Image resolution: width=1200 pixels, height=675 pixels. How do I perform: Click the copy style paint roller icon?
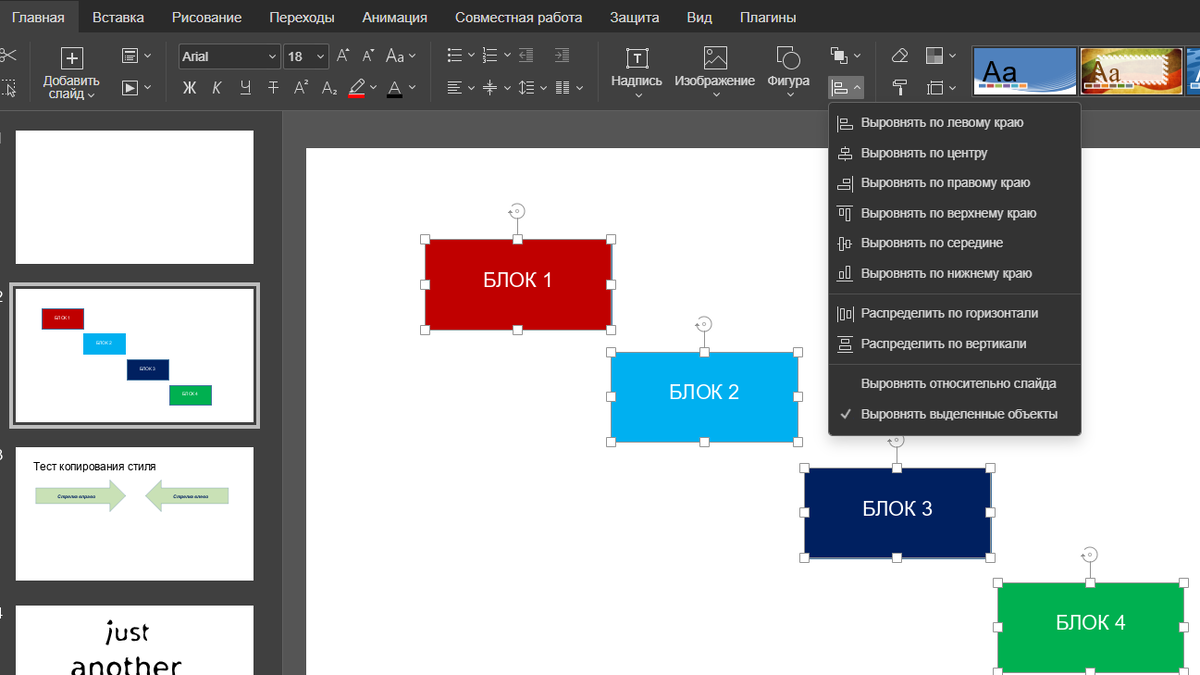[x=899, y=88]
